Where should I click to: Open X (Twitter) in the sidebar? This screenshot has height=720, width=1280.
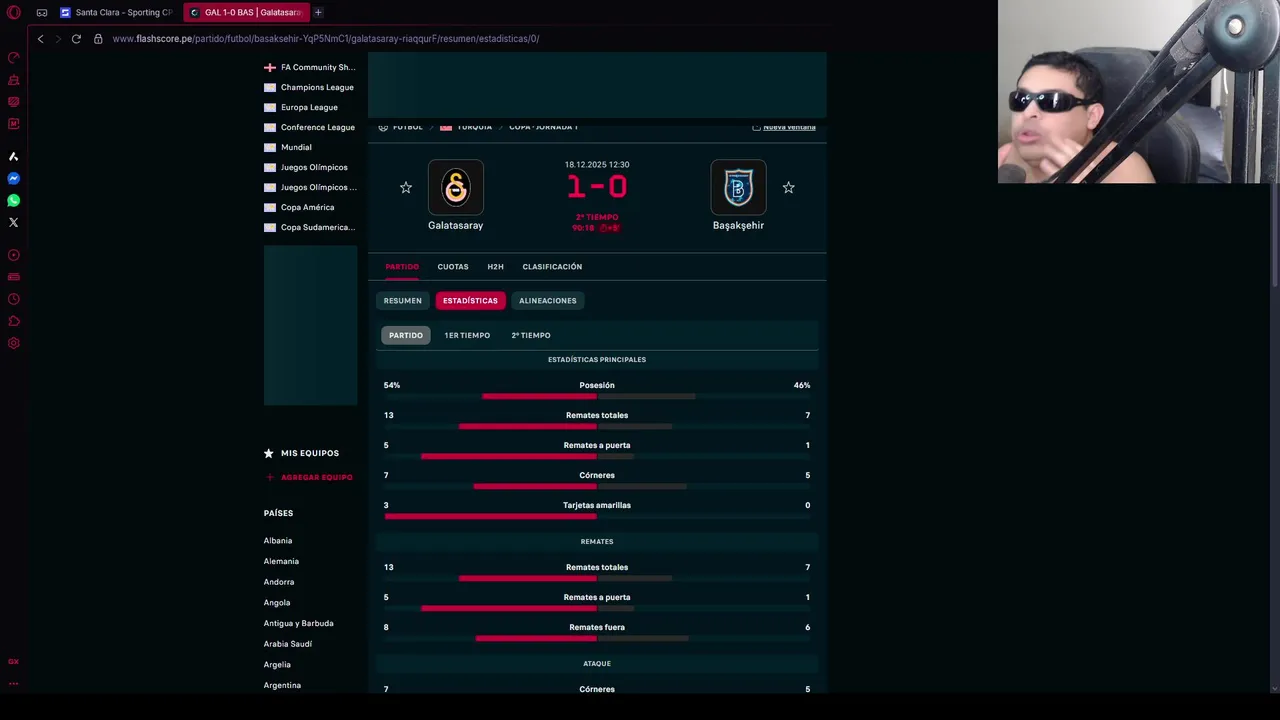(x=14, y=223)
